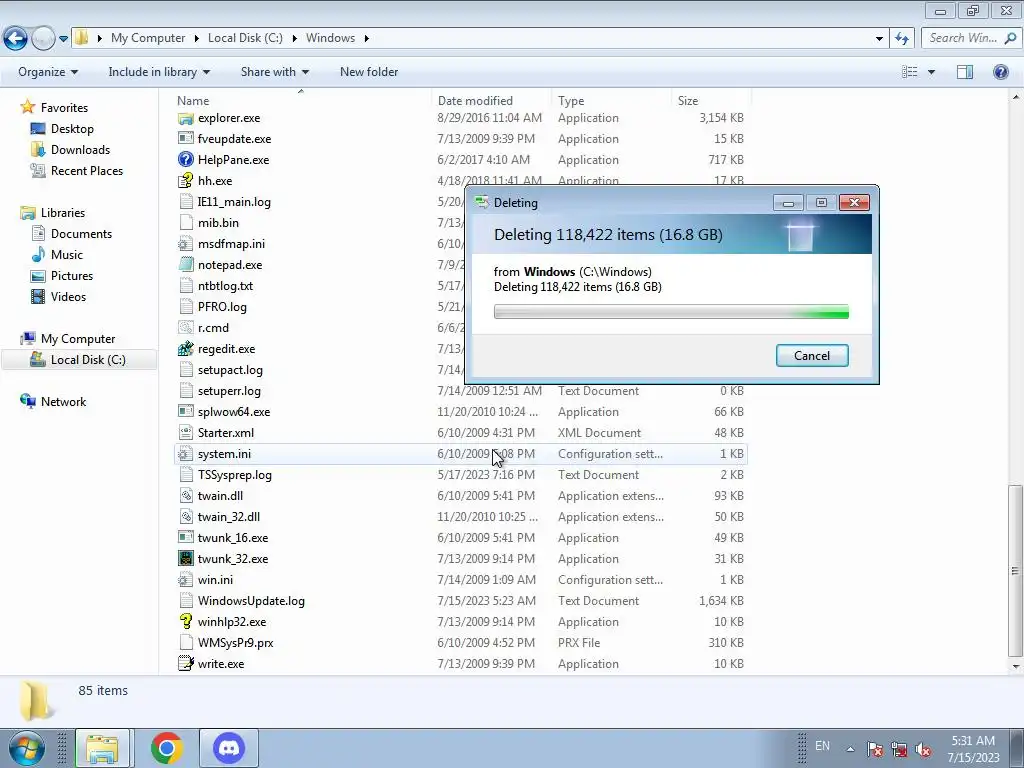1024x768 pixels.
Task: Select the explorer.exe file icon
Action: [x=186, y=118]
